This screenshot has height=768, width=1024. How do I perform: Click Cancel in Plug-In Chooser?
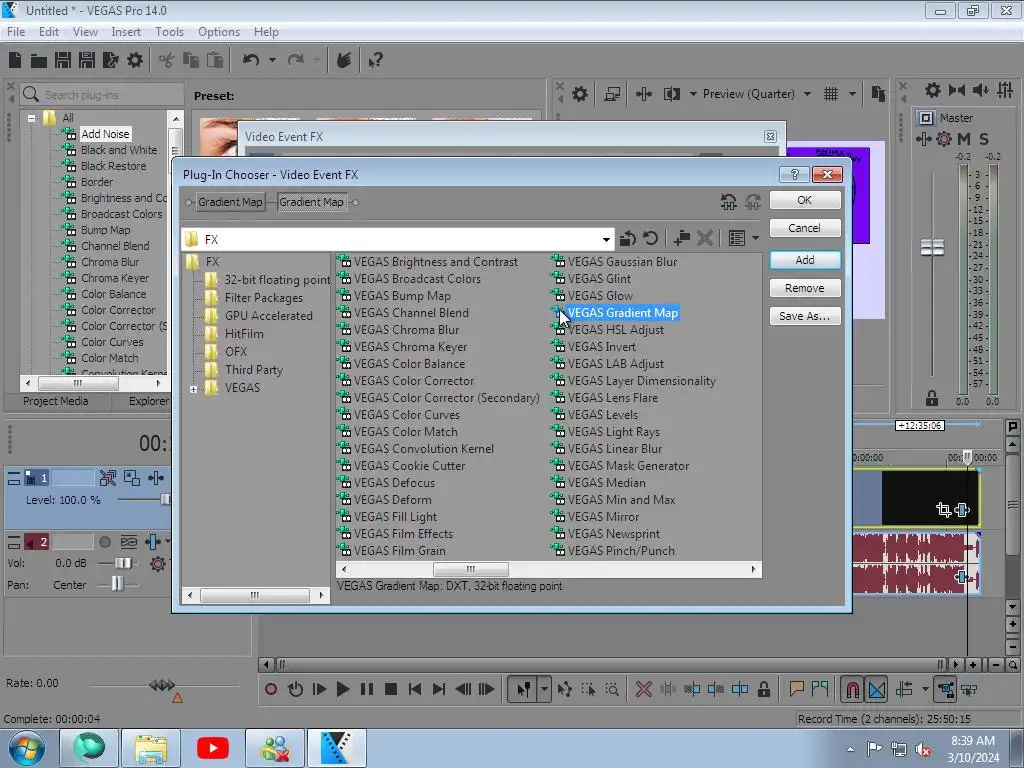coord(805,228)
